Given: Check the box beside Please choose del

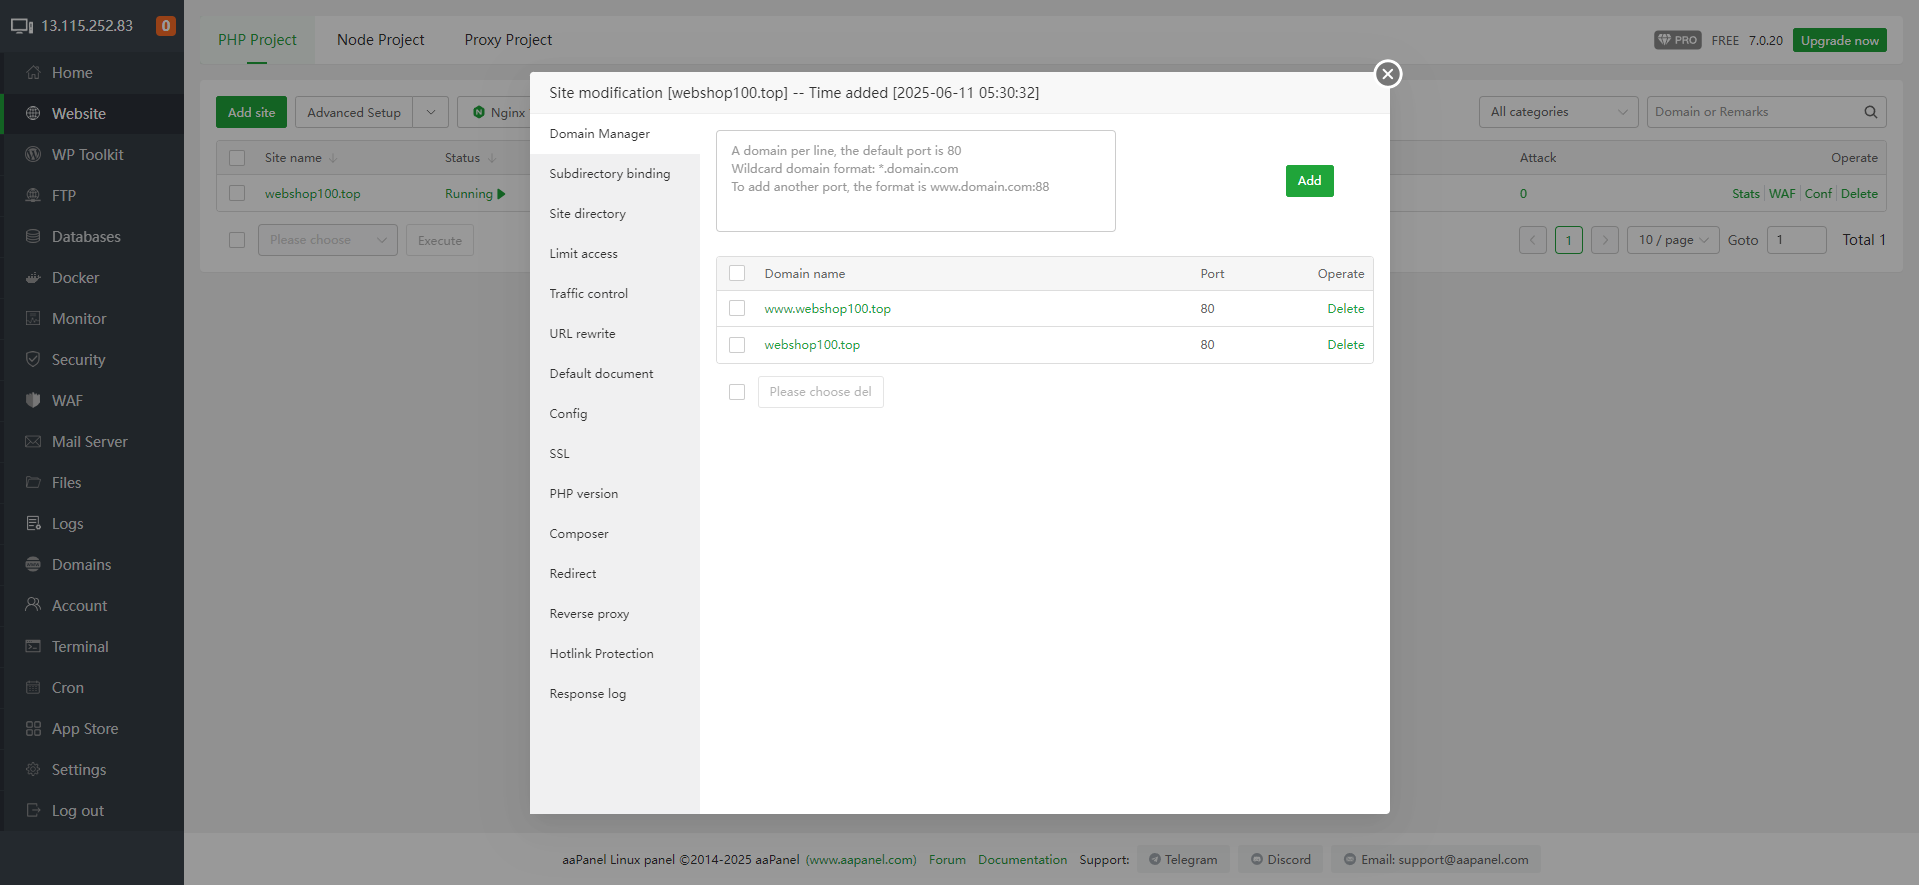Looking at the screenshot, I should (x=737, y=392).
